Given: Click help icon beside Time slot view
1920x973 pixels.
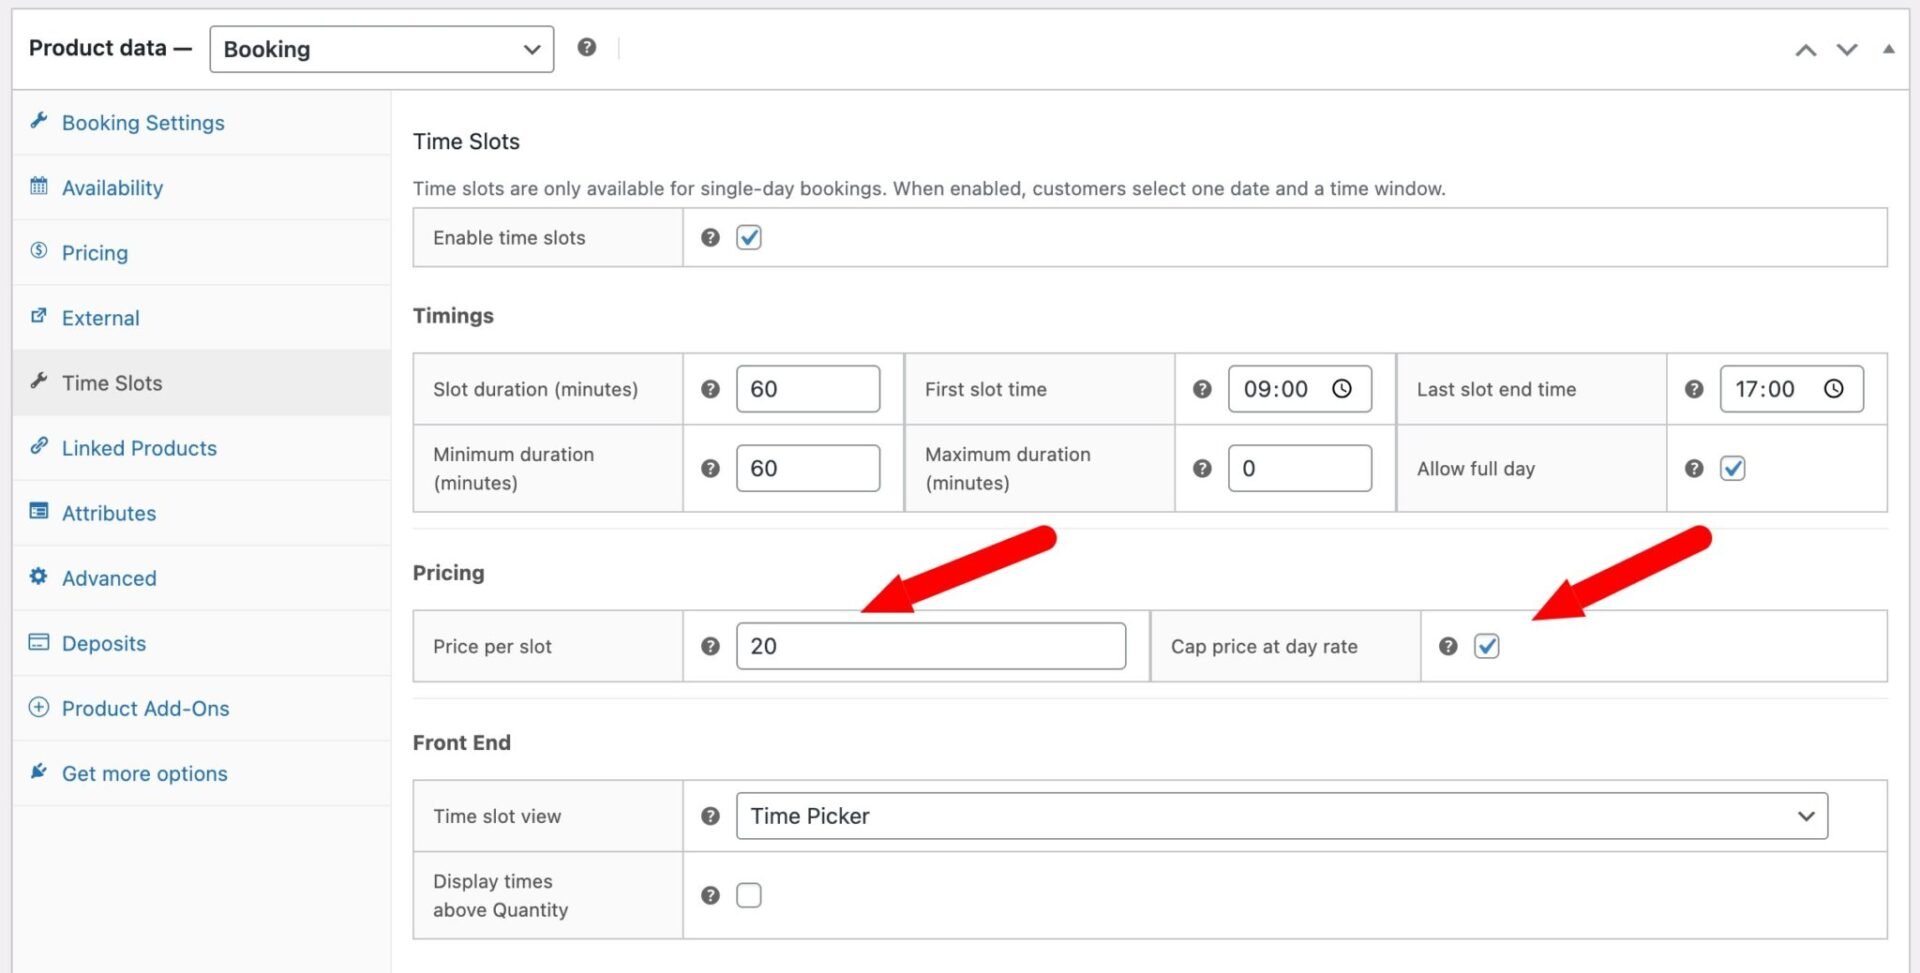Looking at the screenshot, I should 710,816.
